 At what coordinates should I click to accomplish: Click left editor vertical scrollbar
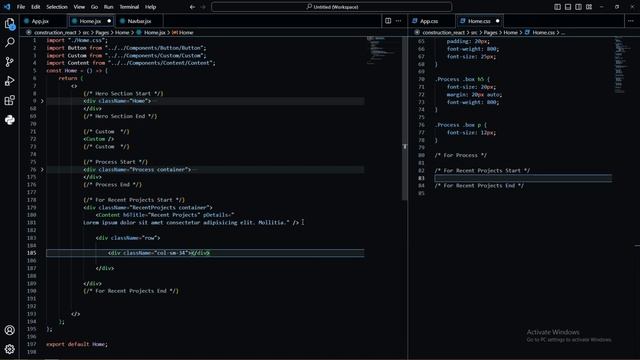click(x=404, y=118)
